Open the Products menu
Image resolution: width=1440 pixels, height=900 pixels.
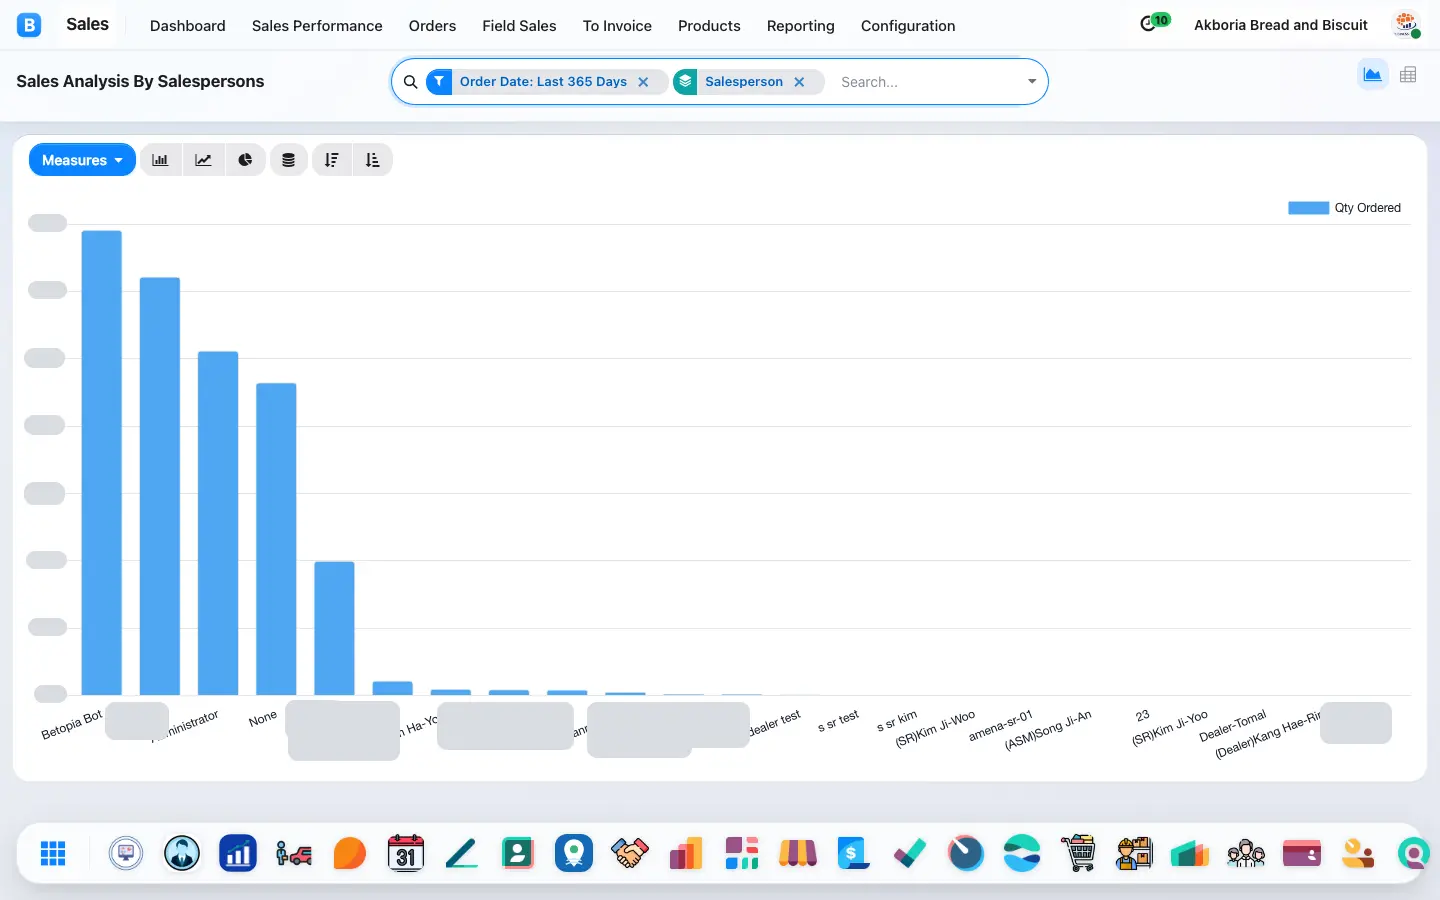(x=709, y=26)
